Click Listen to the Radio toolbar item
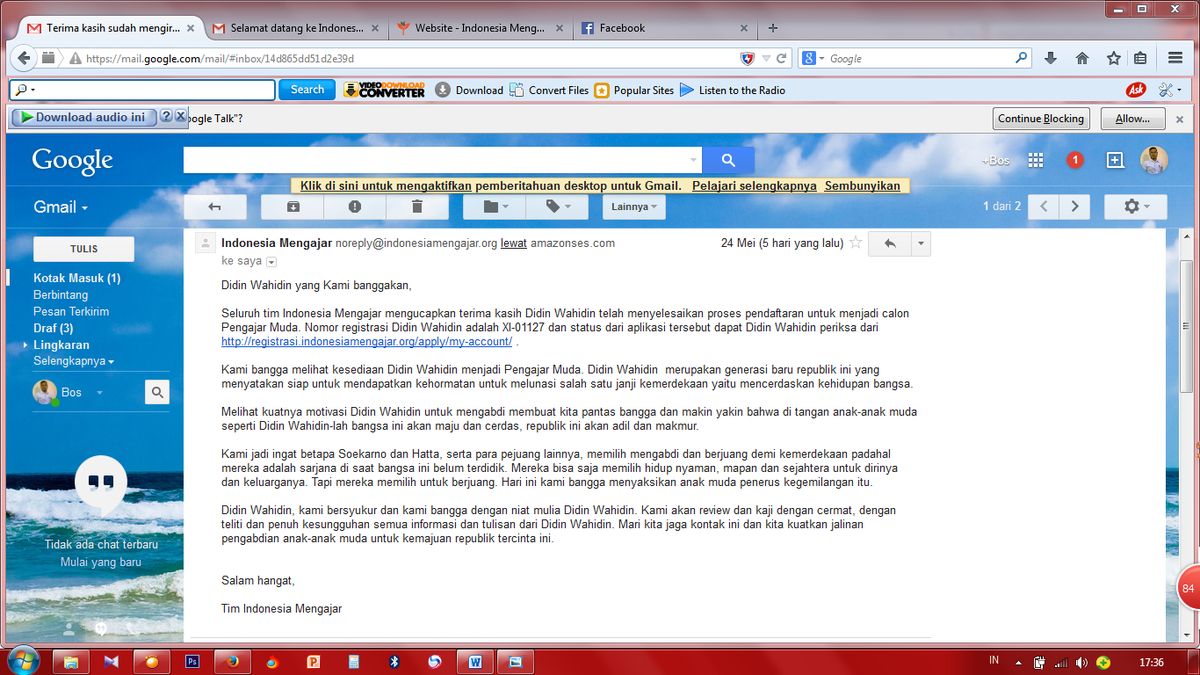 click(x=733, y=90)
